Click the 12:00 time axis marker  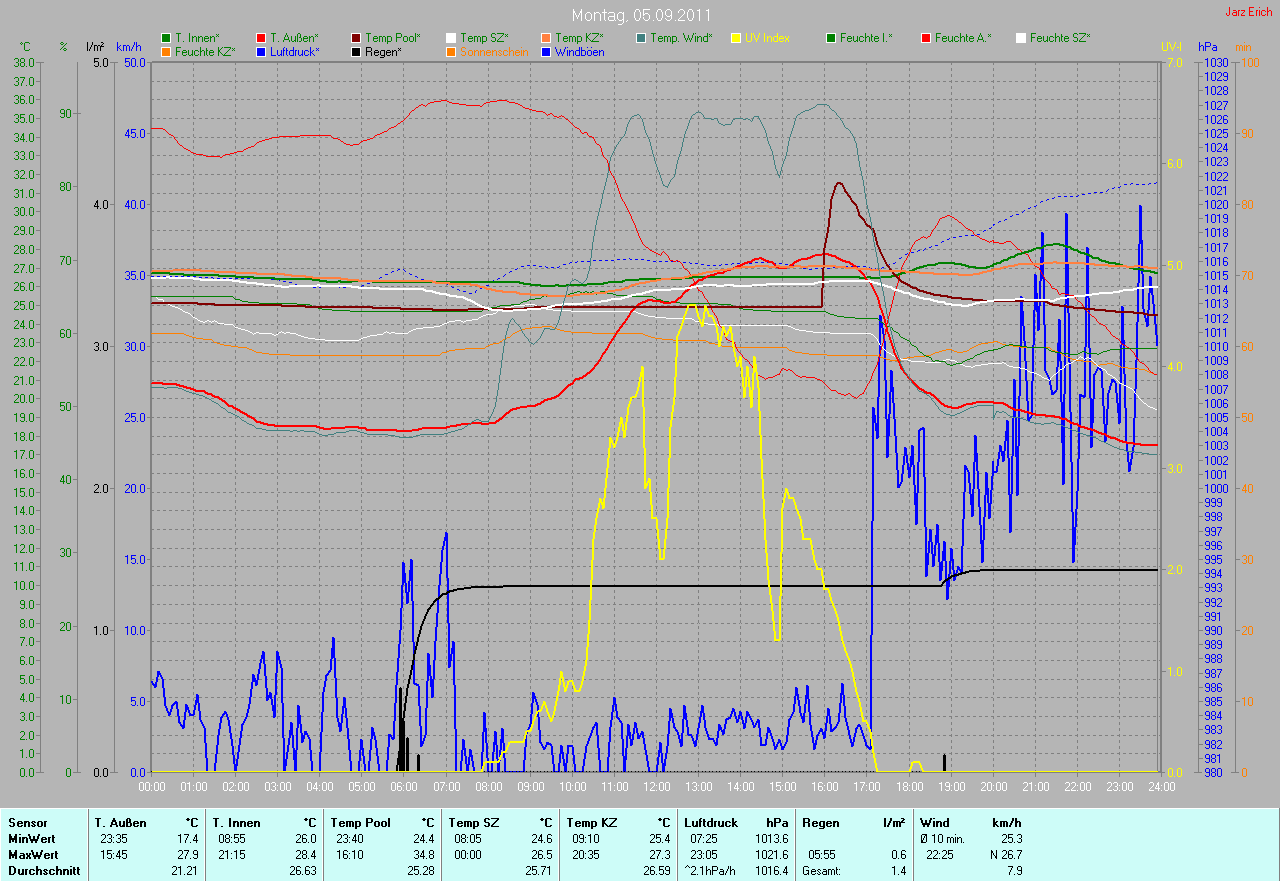(656, 787)
